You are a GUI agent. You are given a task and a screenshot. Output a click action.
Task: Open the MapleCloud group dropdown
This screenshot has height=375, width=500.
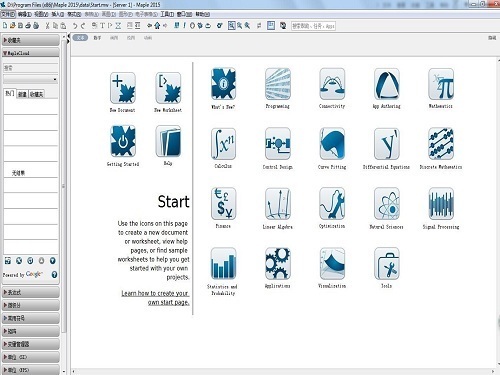[x=31, y=79]
